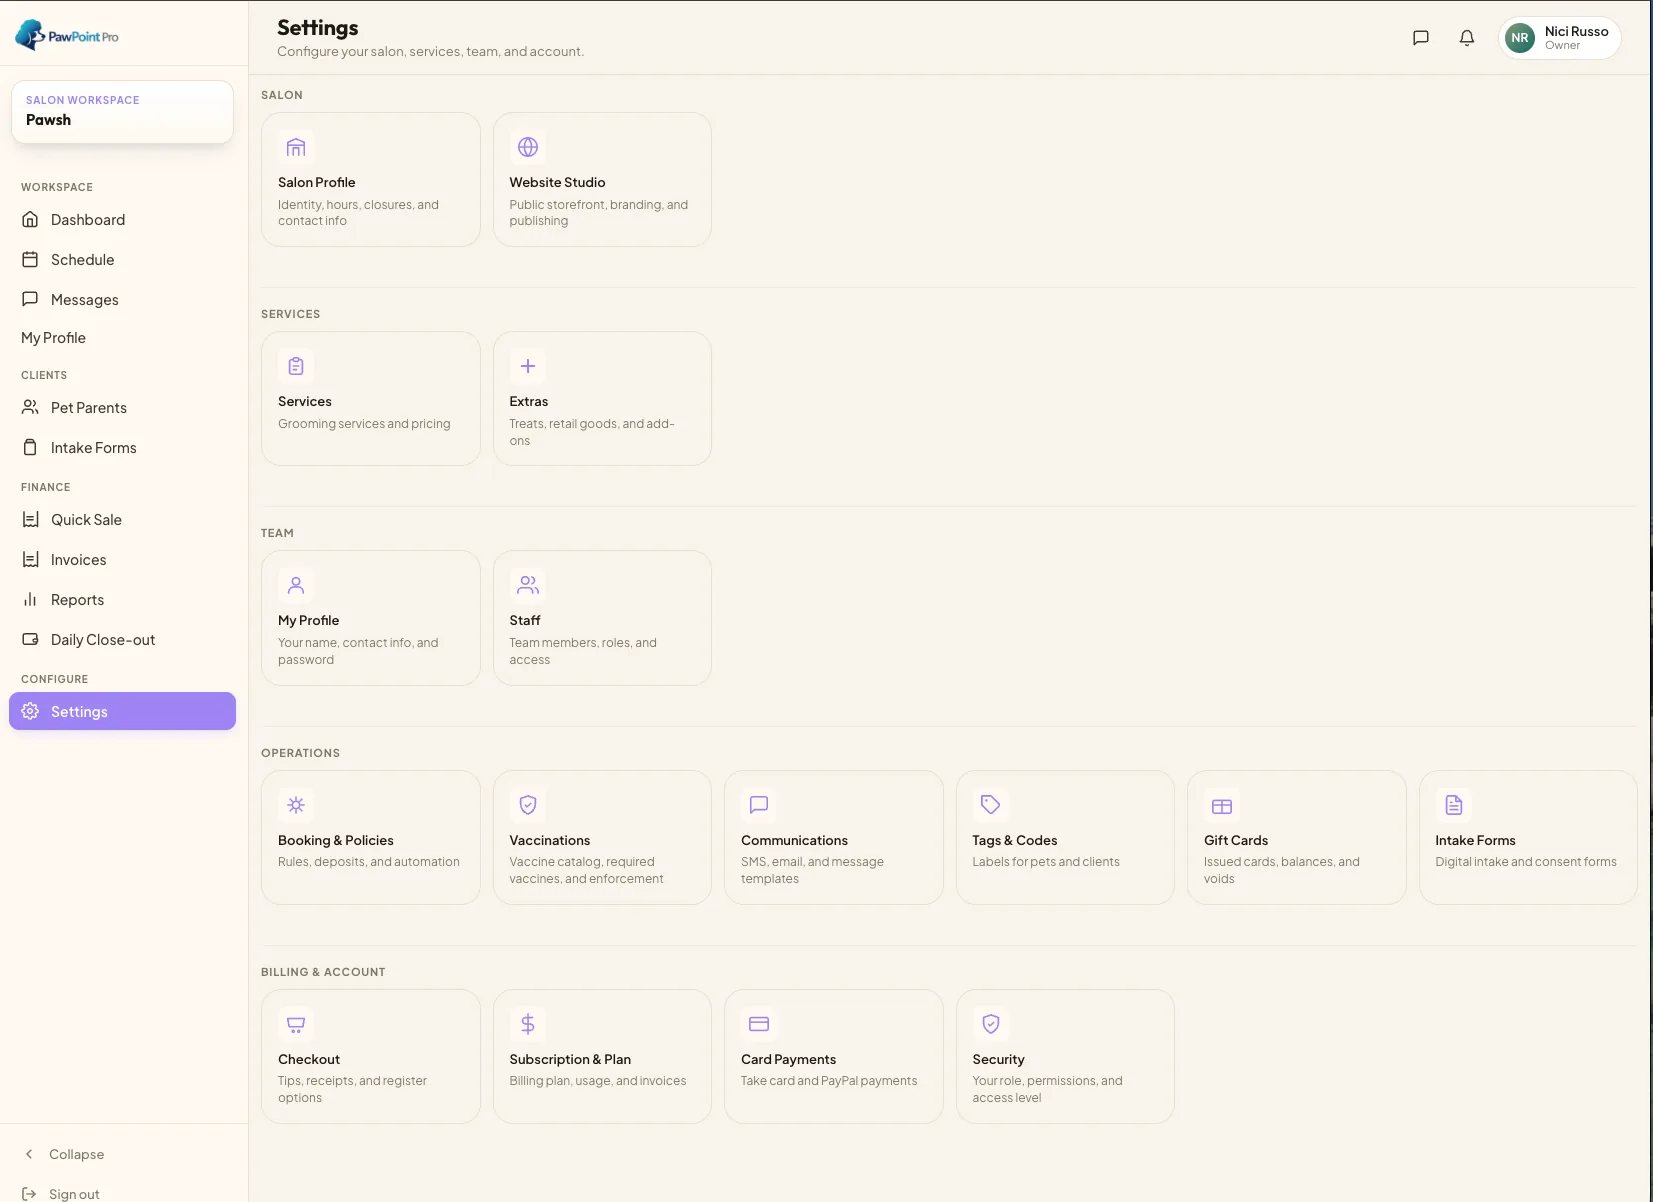
Task: Open the Pawsh salon workspace switcher
Action: pos(122,111)
